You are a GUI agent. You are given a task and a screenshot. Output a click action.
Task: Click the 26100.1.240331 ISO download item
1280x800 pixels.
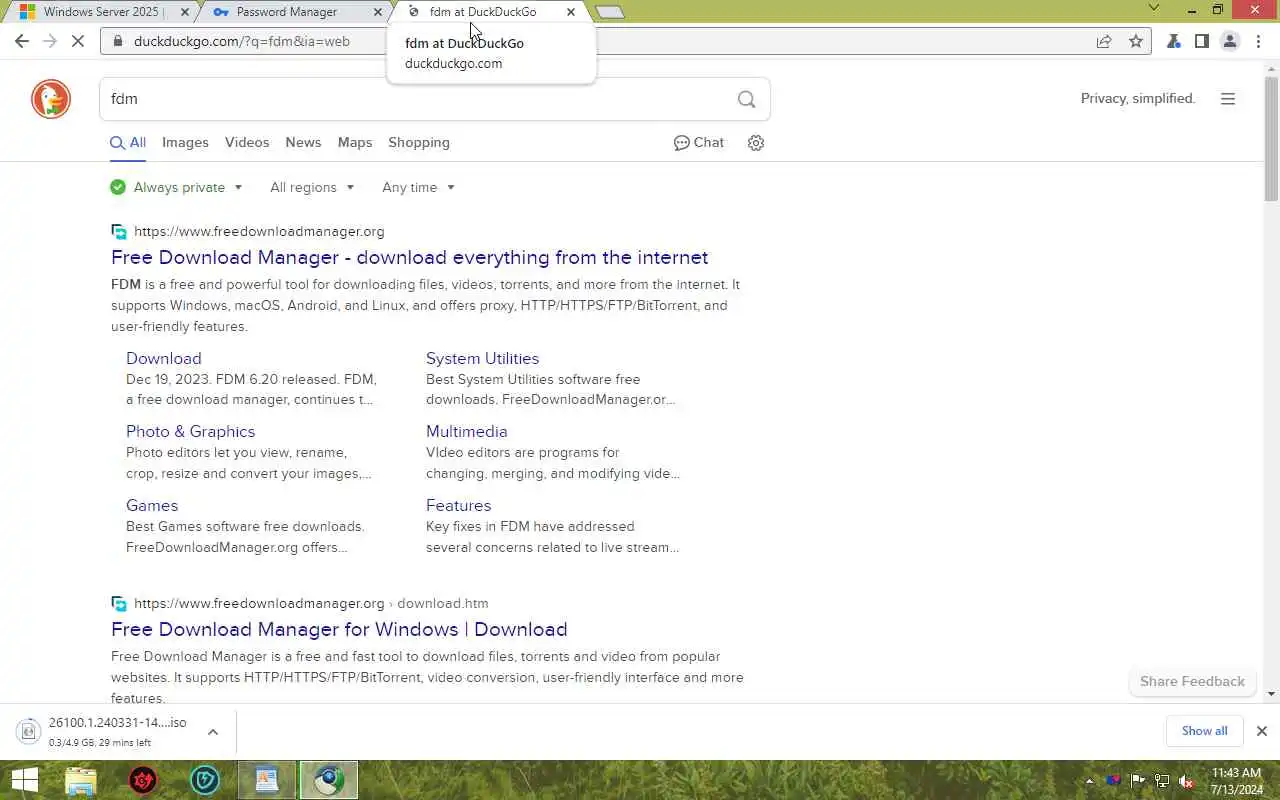pyautogui.click(x=118, y=731)
